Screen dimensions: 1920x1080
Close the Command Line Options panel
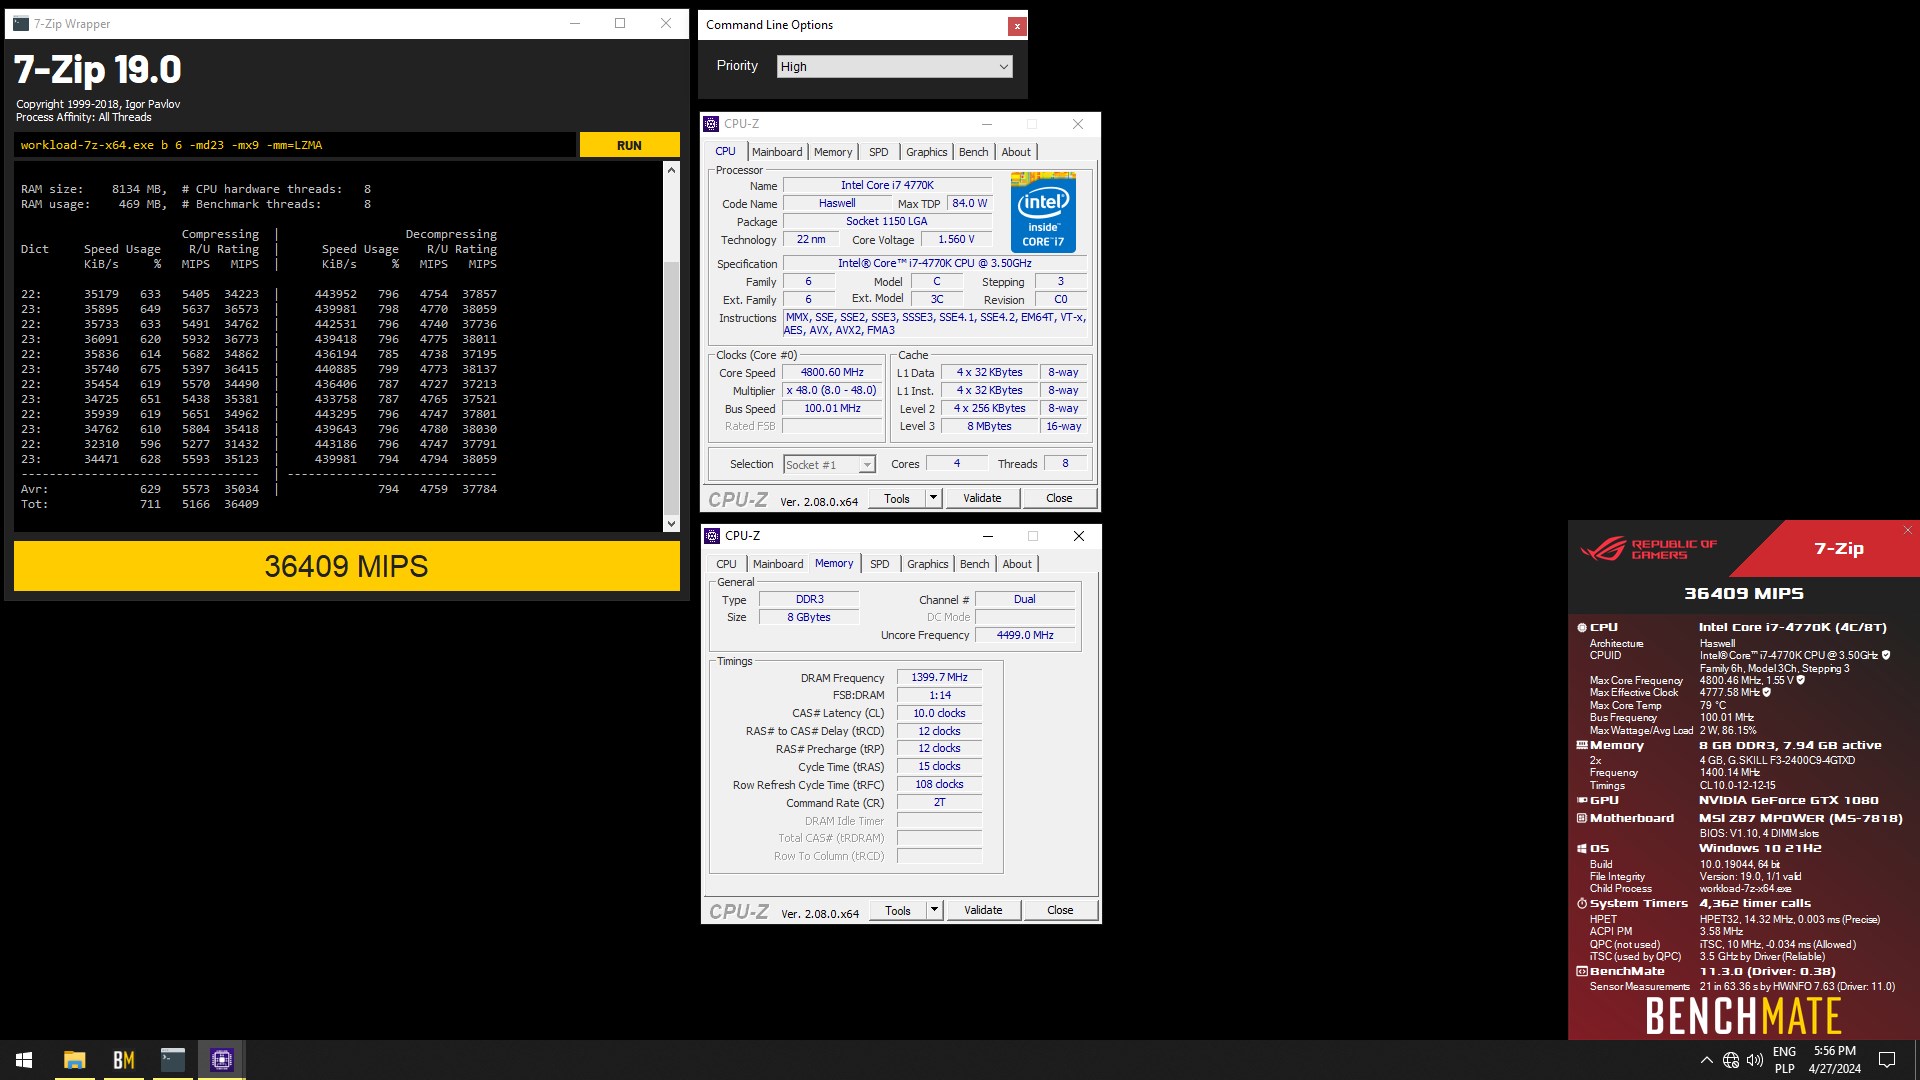tap(1016, 26)
